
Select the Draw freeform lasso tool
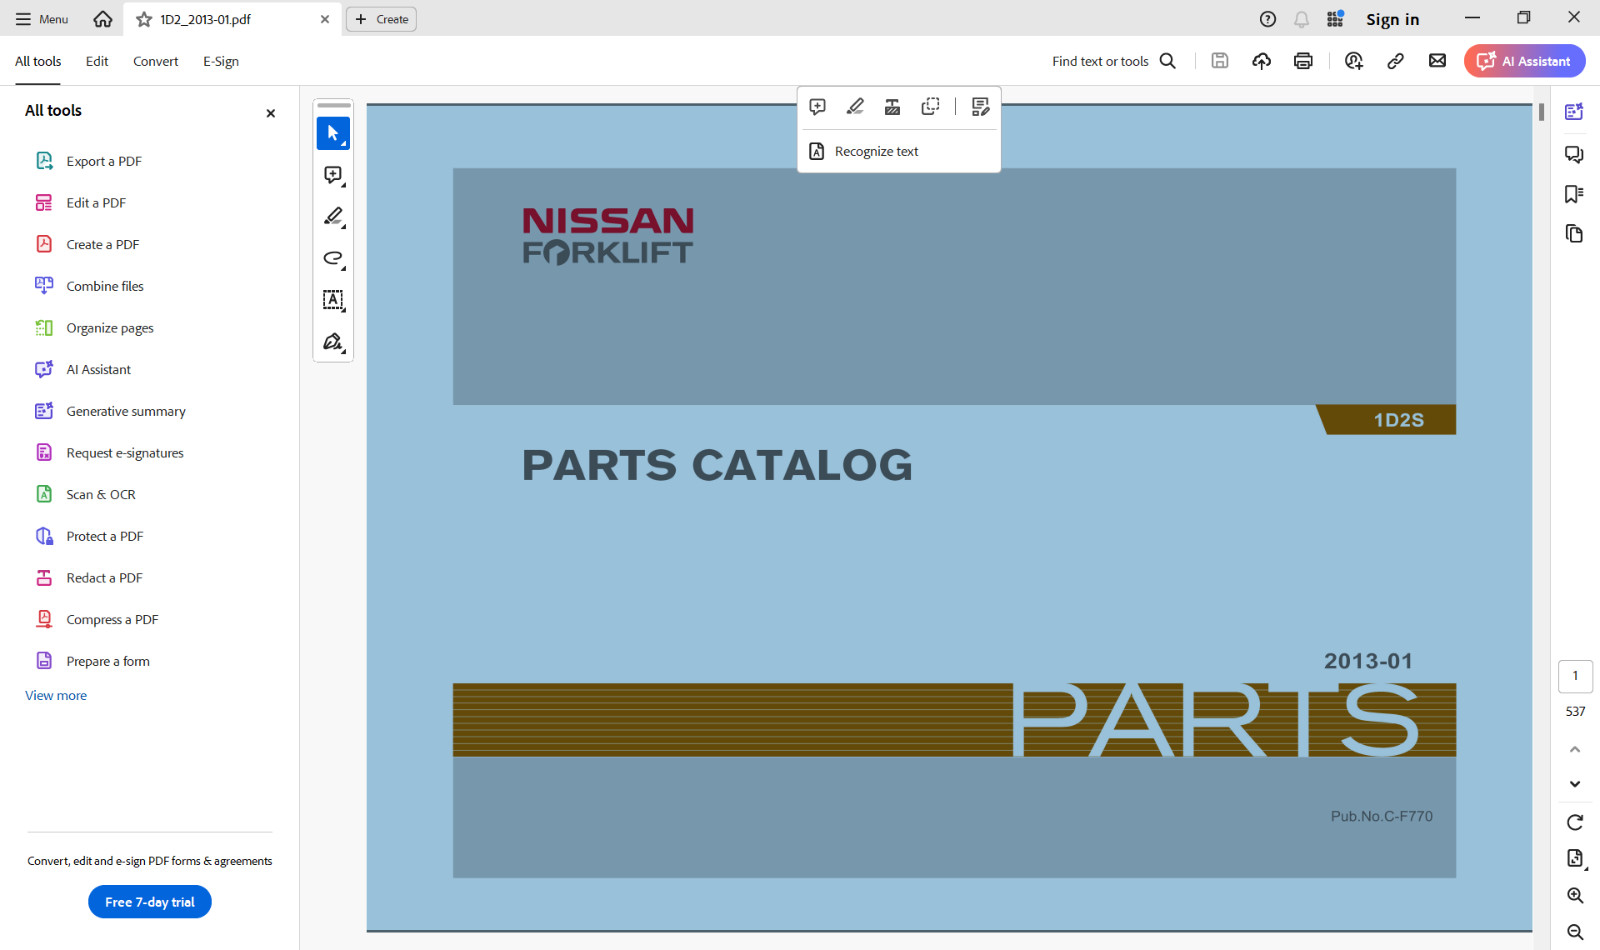point(333,258)
